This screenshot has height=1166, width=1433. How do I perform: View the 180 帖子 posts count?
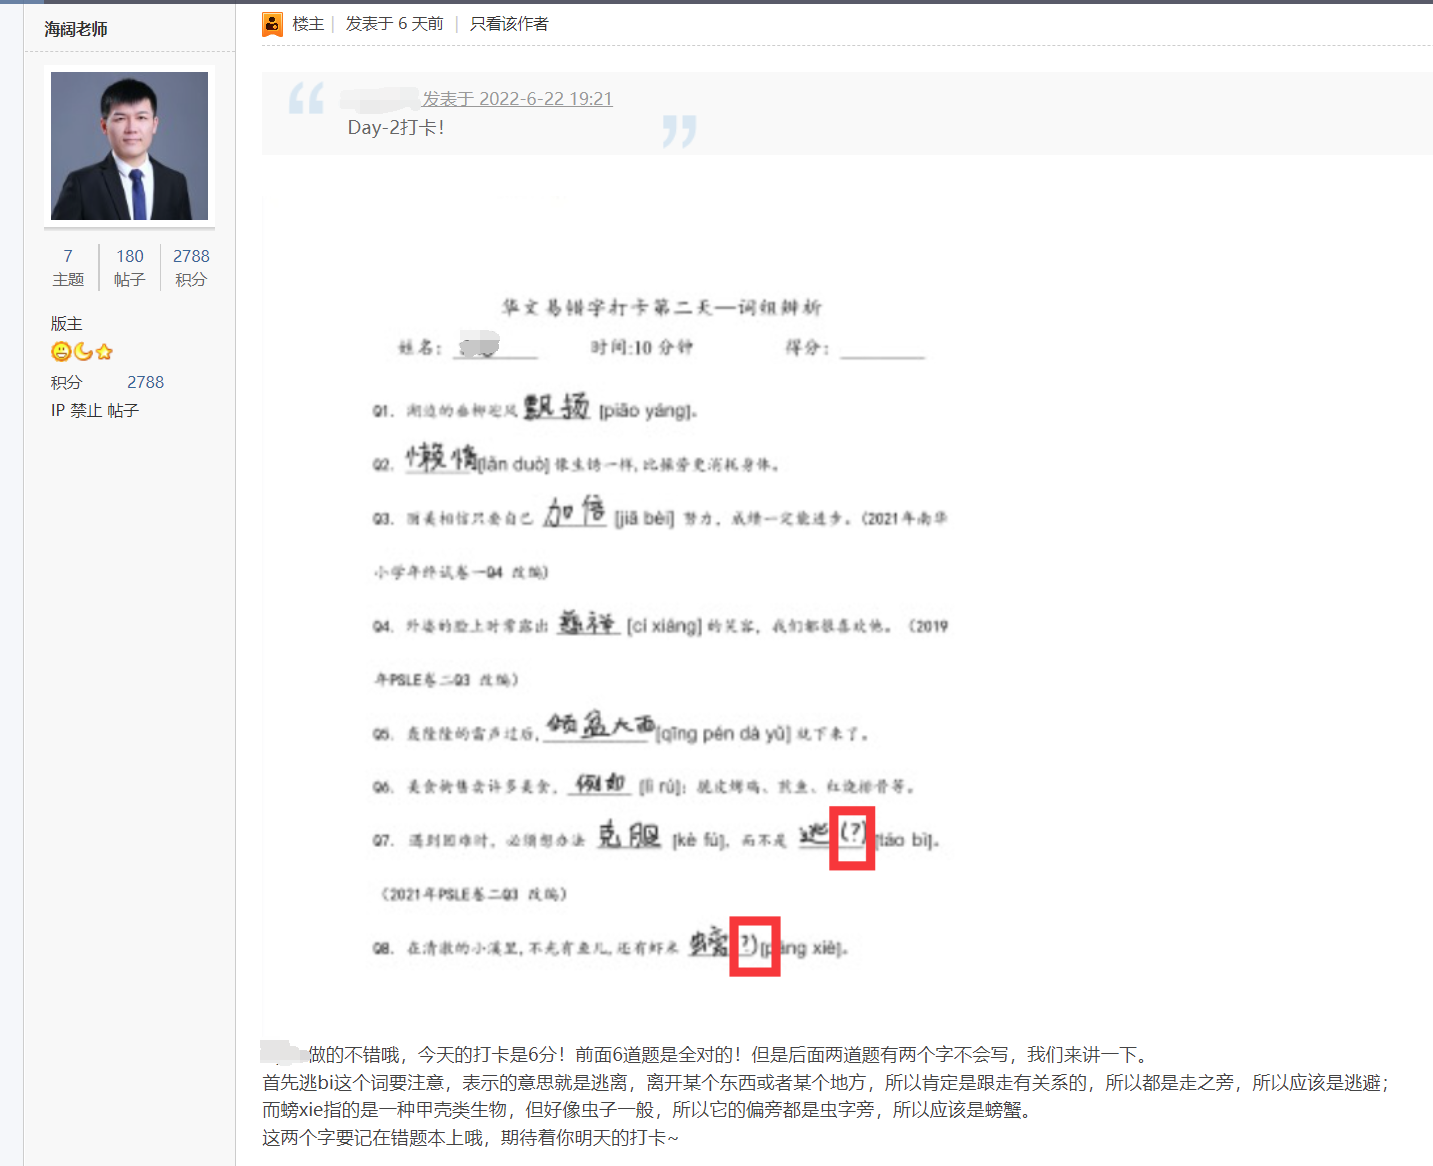click(130, 267)
